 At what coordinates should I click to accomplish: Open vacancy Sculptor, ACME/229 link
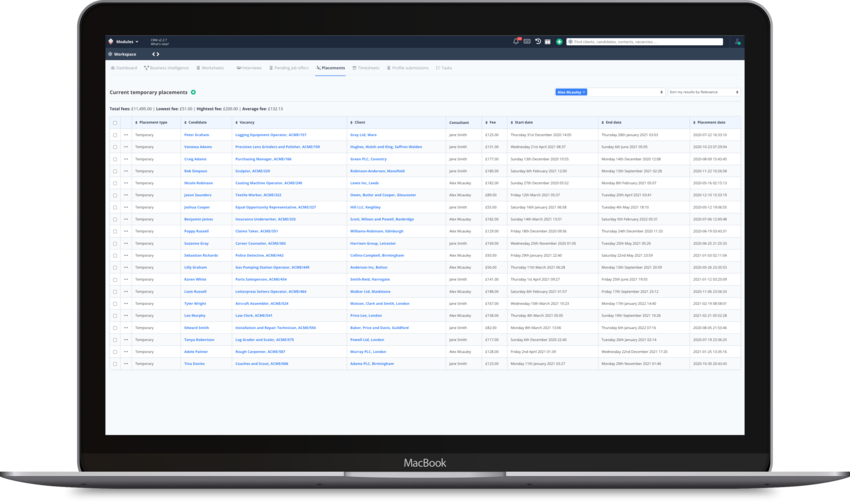[x=253, y=171]
